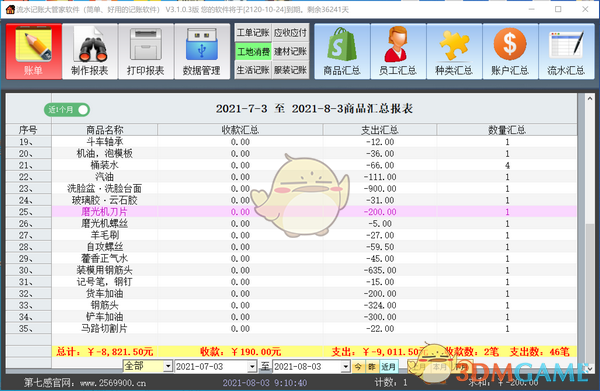Select the 汽油 row
600x391 pixels.
(314, 177)
